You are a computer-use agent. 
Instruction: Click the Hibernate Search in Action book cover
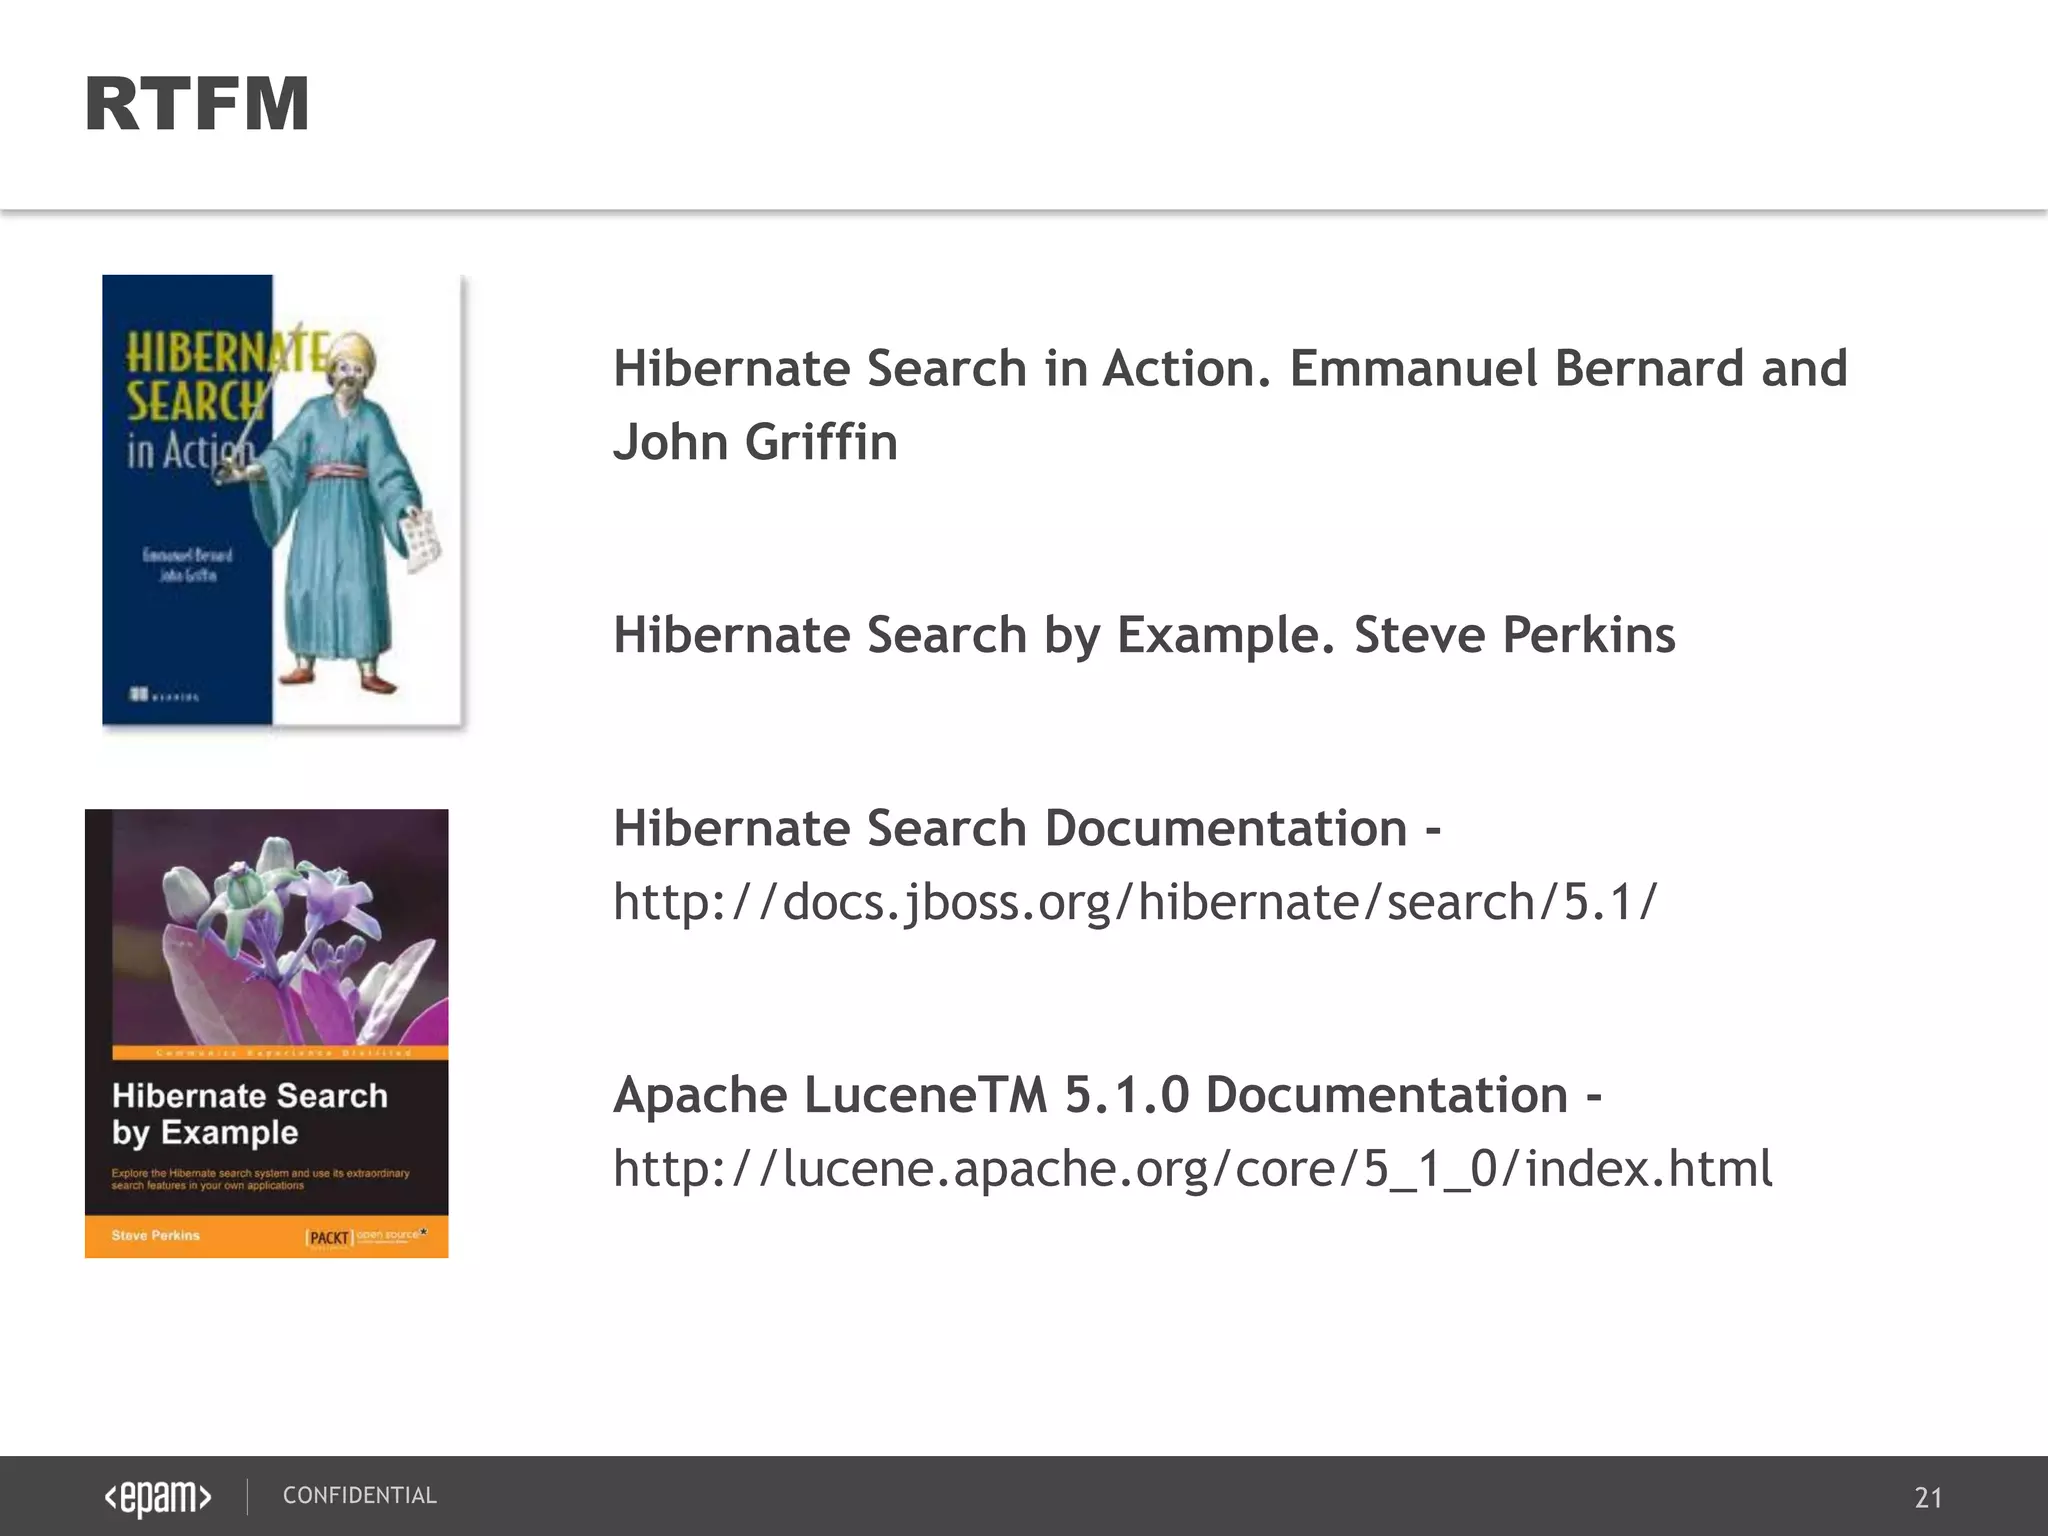click(282, 500)
